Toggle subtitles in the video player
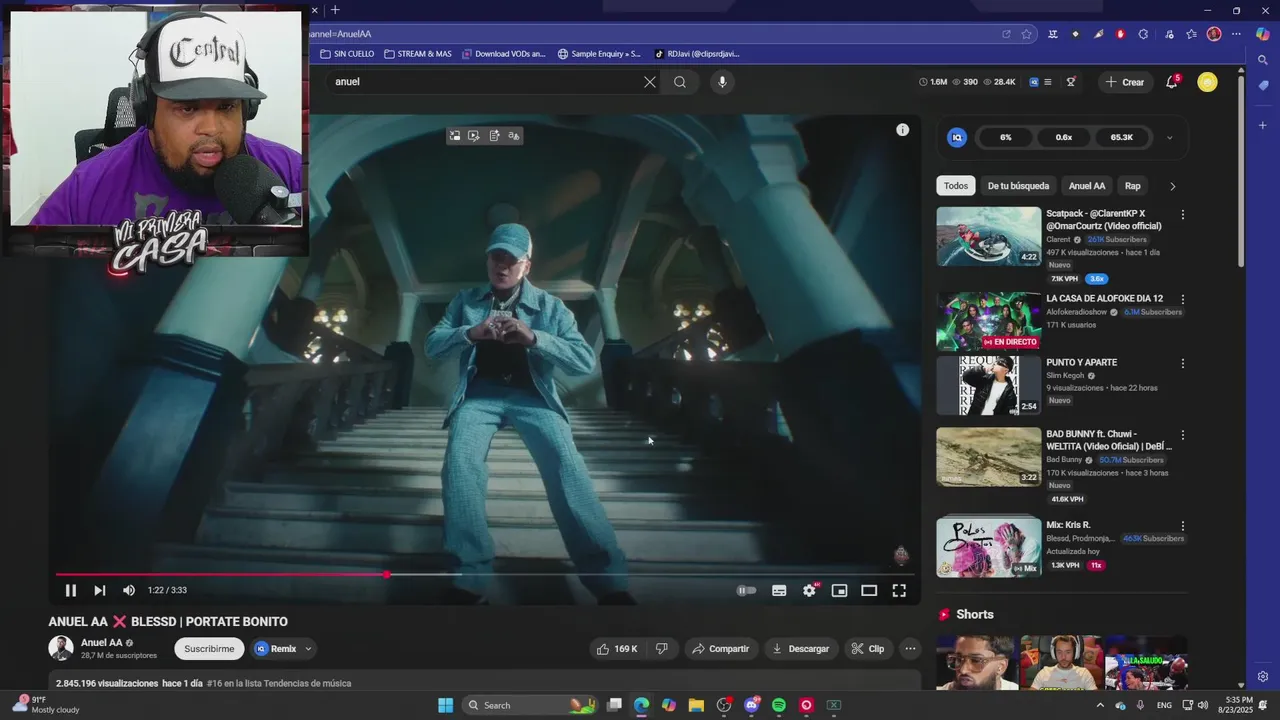This screenshot has width=1280, height=720. point(779,590)
